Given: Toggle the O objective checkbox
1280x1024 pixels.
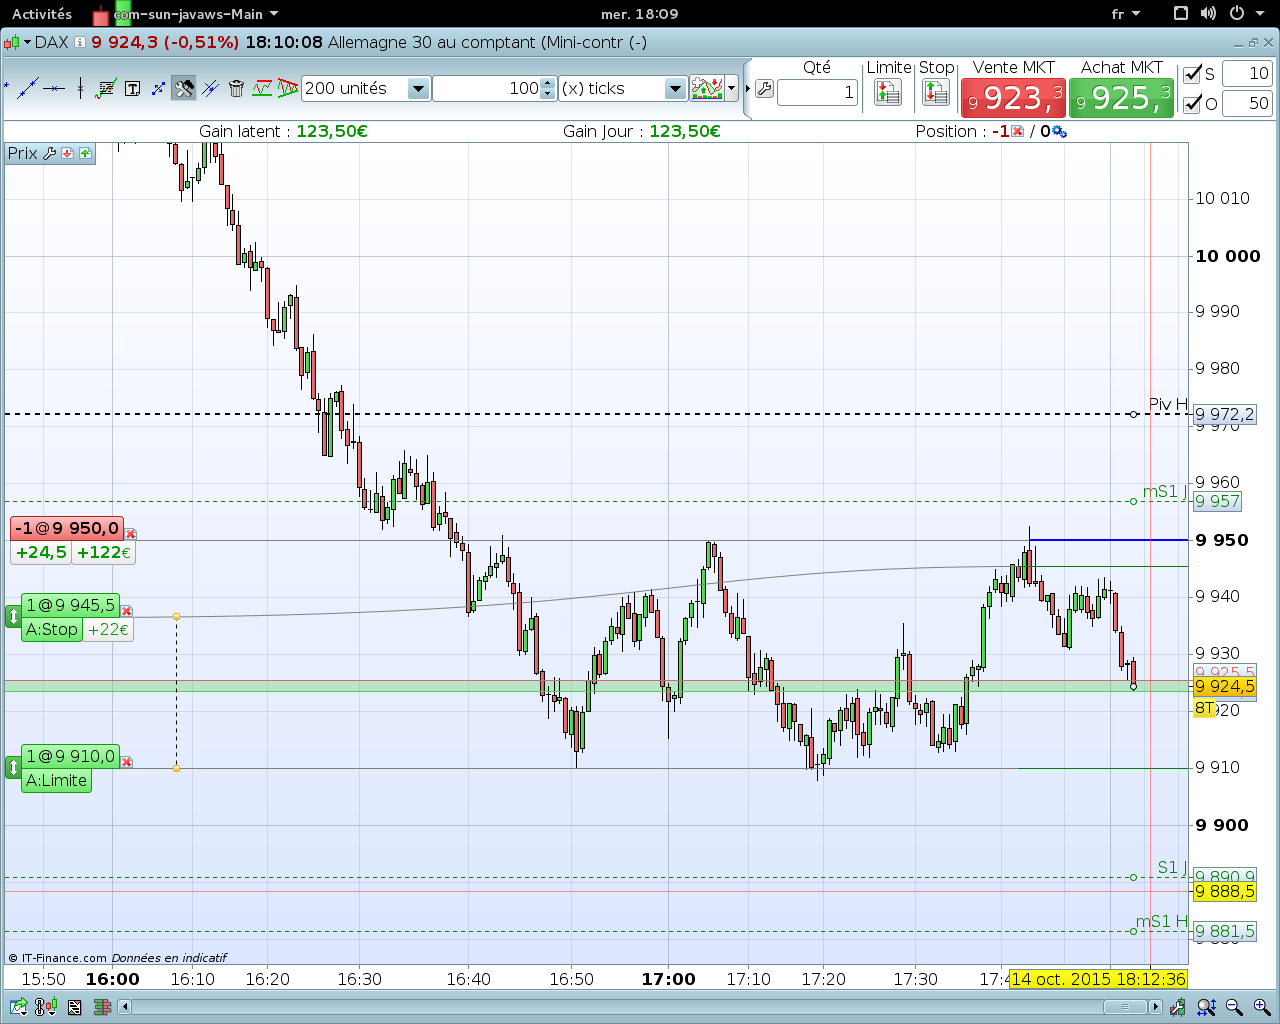Looking at the screenshot, I should pos(1193,104).
